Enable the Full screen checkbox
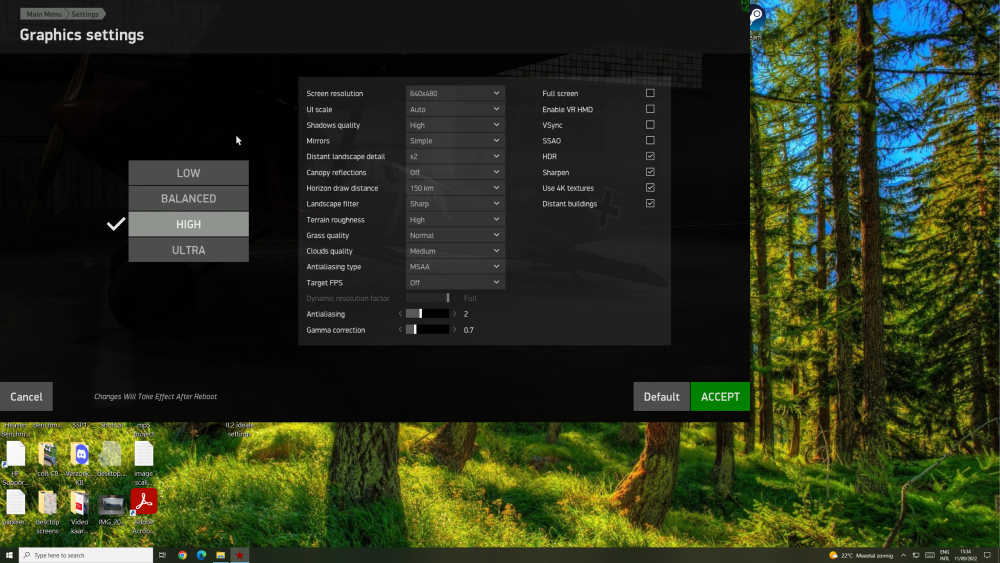The image size is (1000, 563). point(650,93)
